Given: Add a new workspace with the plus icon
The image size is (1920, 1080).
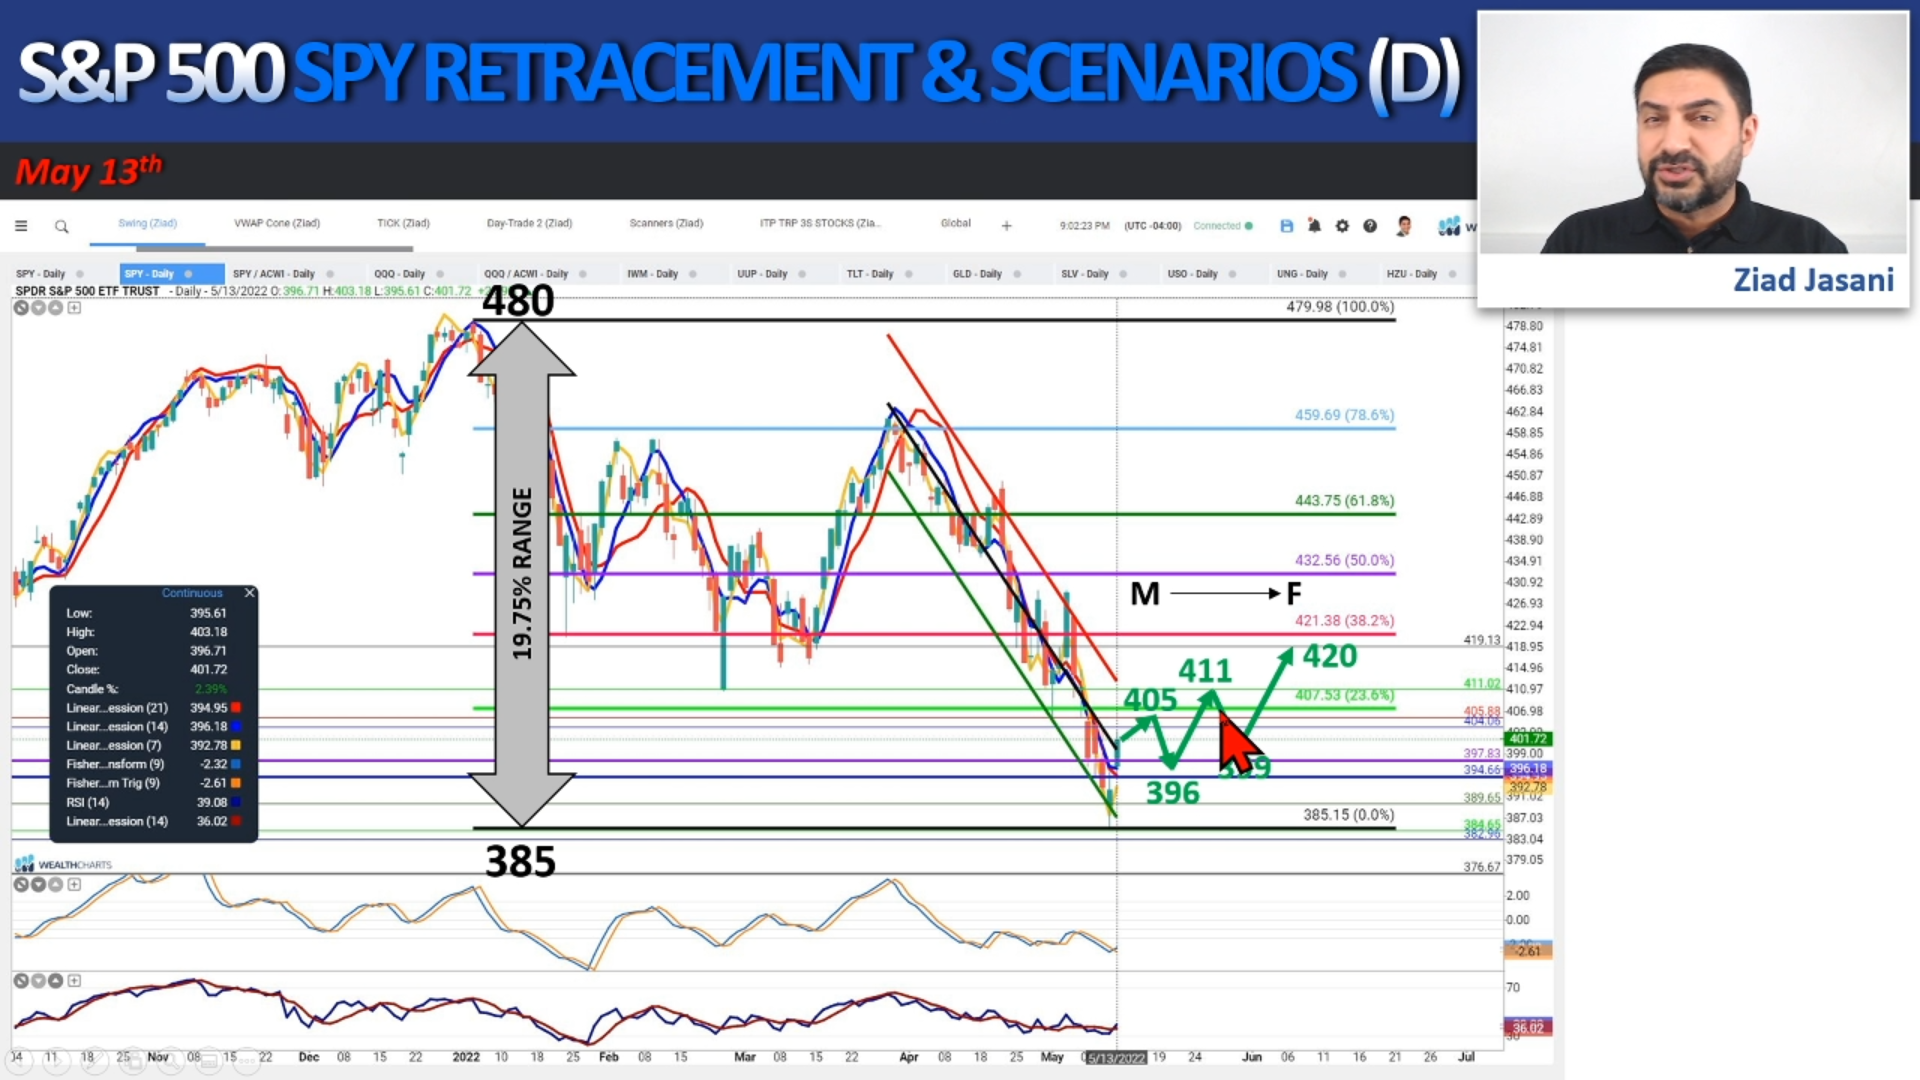Looking at the screenshot, I should click(1006, 226).
